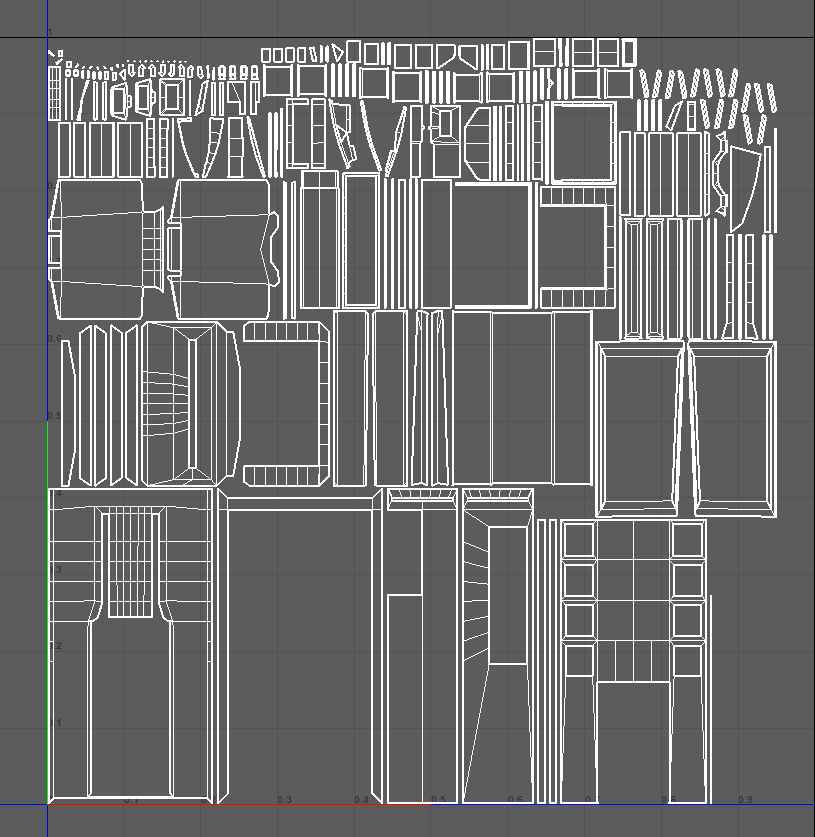This screenshot has width=815, height=837.
Task: Click the 0.3 label on the horizontal axis
Action: tap(284, 800)
